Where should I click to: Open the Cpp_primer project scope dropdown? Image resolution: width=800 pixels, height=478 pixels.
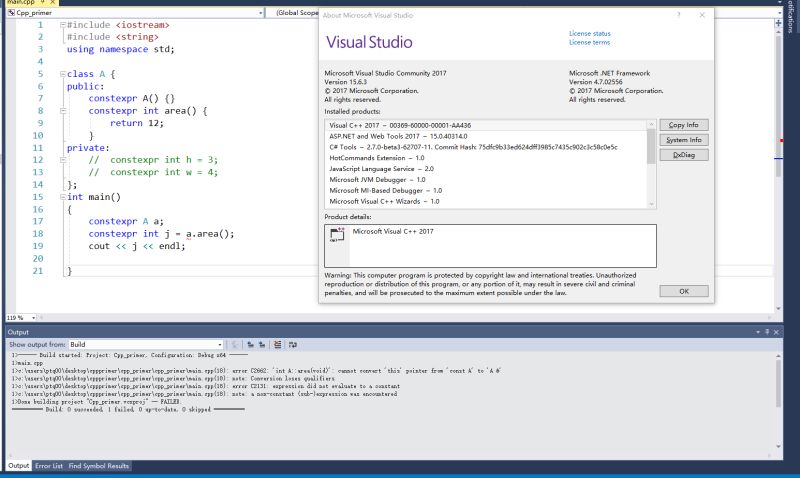(135, 13)
